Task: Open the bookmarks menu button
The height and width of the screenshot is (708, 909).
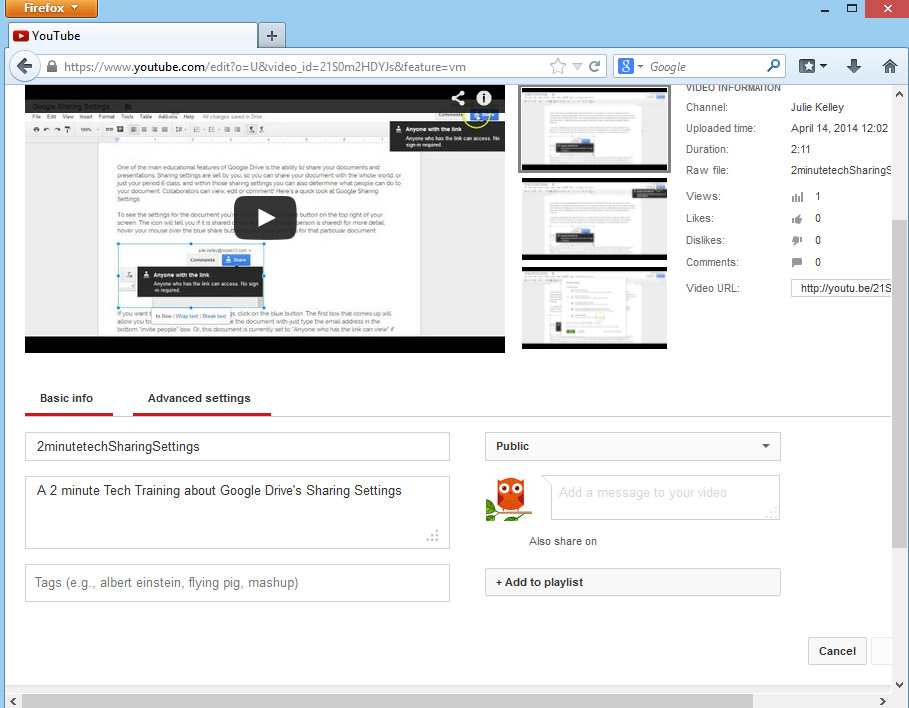Action: [812, 66]
